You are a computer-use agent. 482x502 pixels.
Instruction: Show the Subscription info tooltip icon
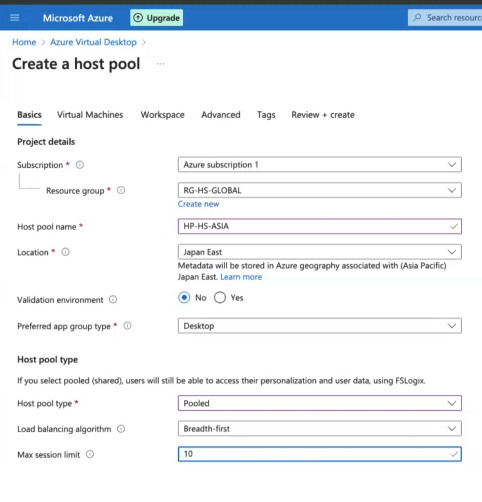80,165
